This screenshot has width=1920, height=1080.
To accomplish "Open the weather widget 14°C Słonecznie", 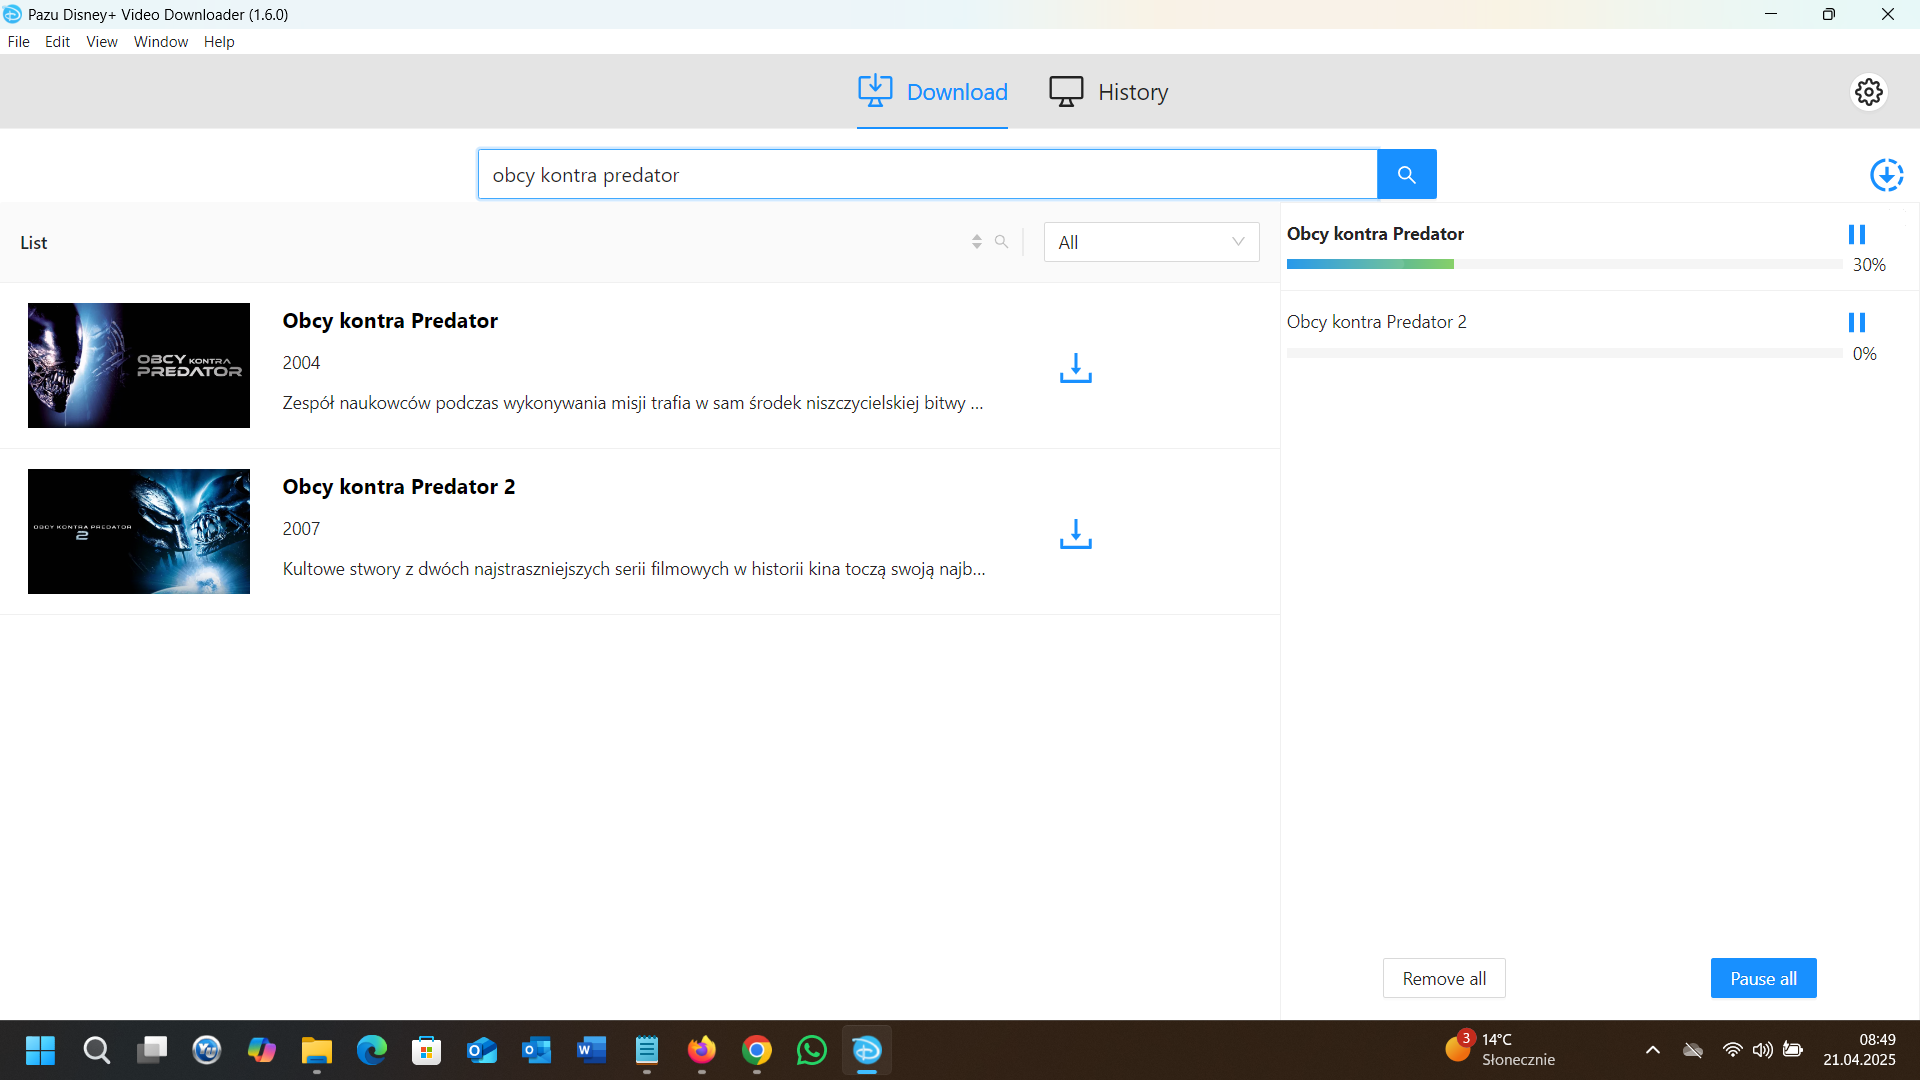I will (1500, 1050).
